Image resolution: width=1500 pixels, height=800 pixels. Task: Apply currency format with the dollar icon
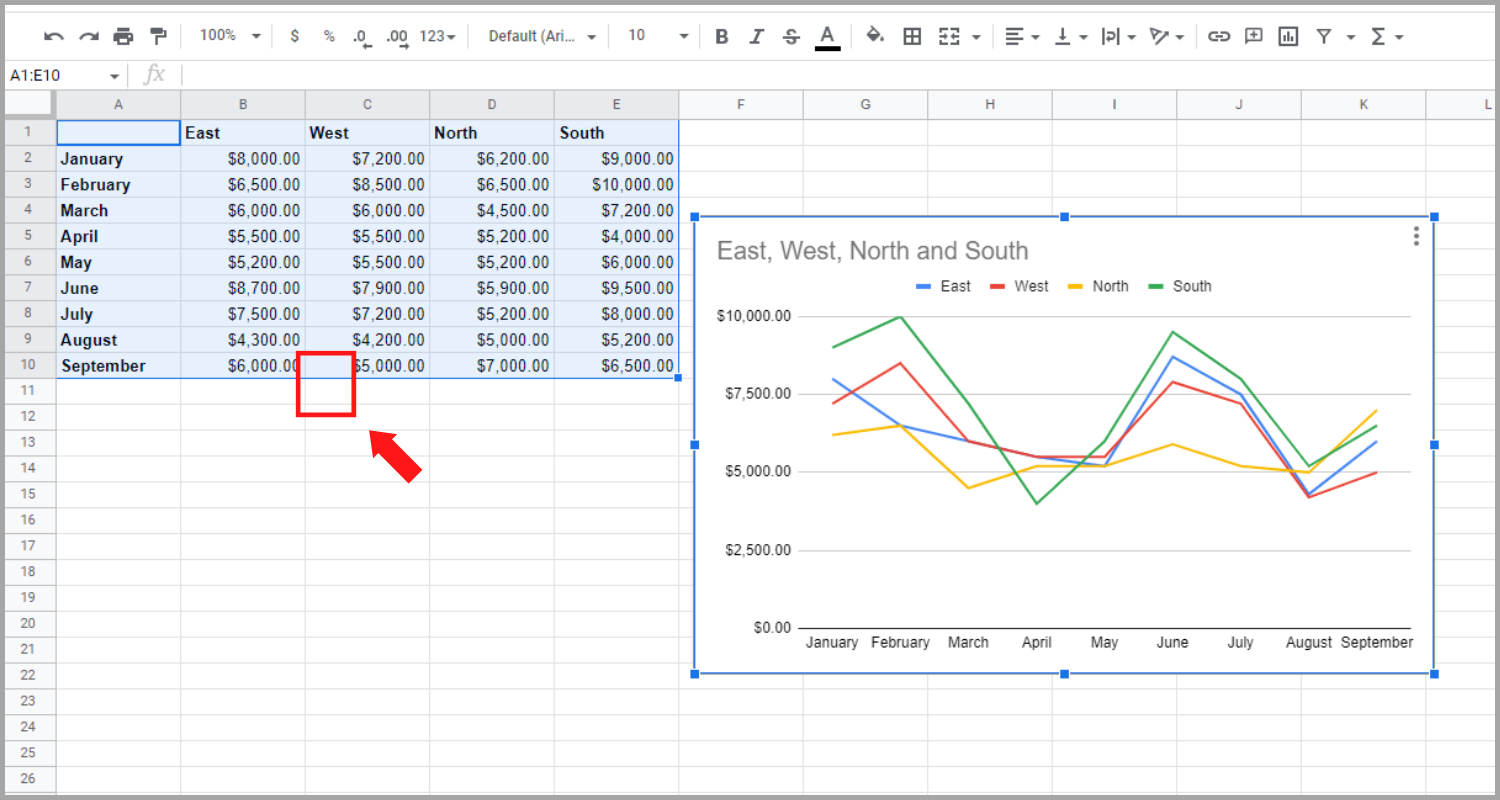click(294, 35)
